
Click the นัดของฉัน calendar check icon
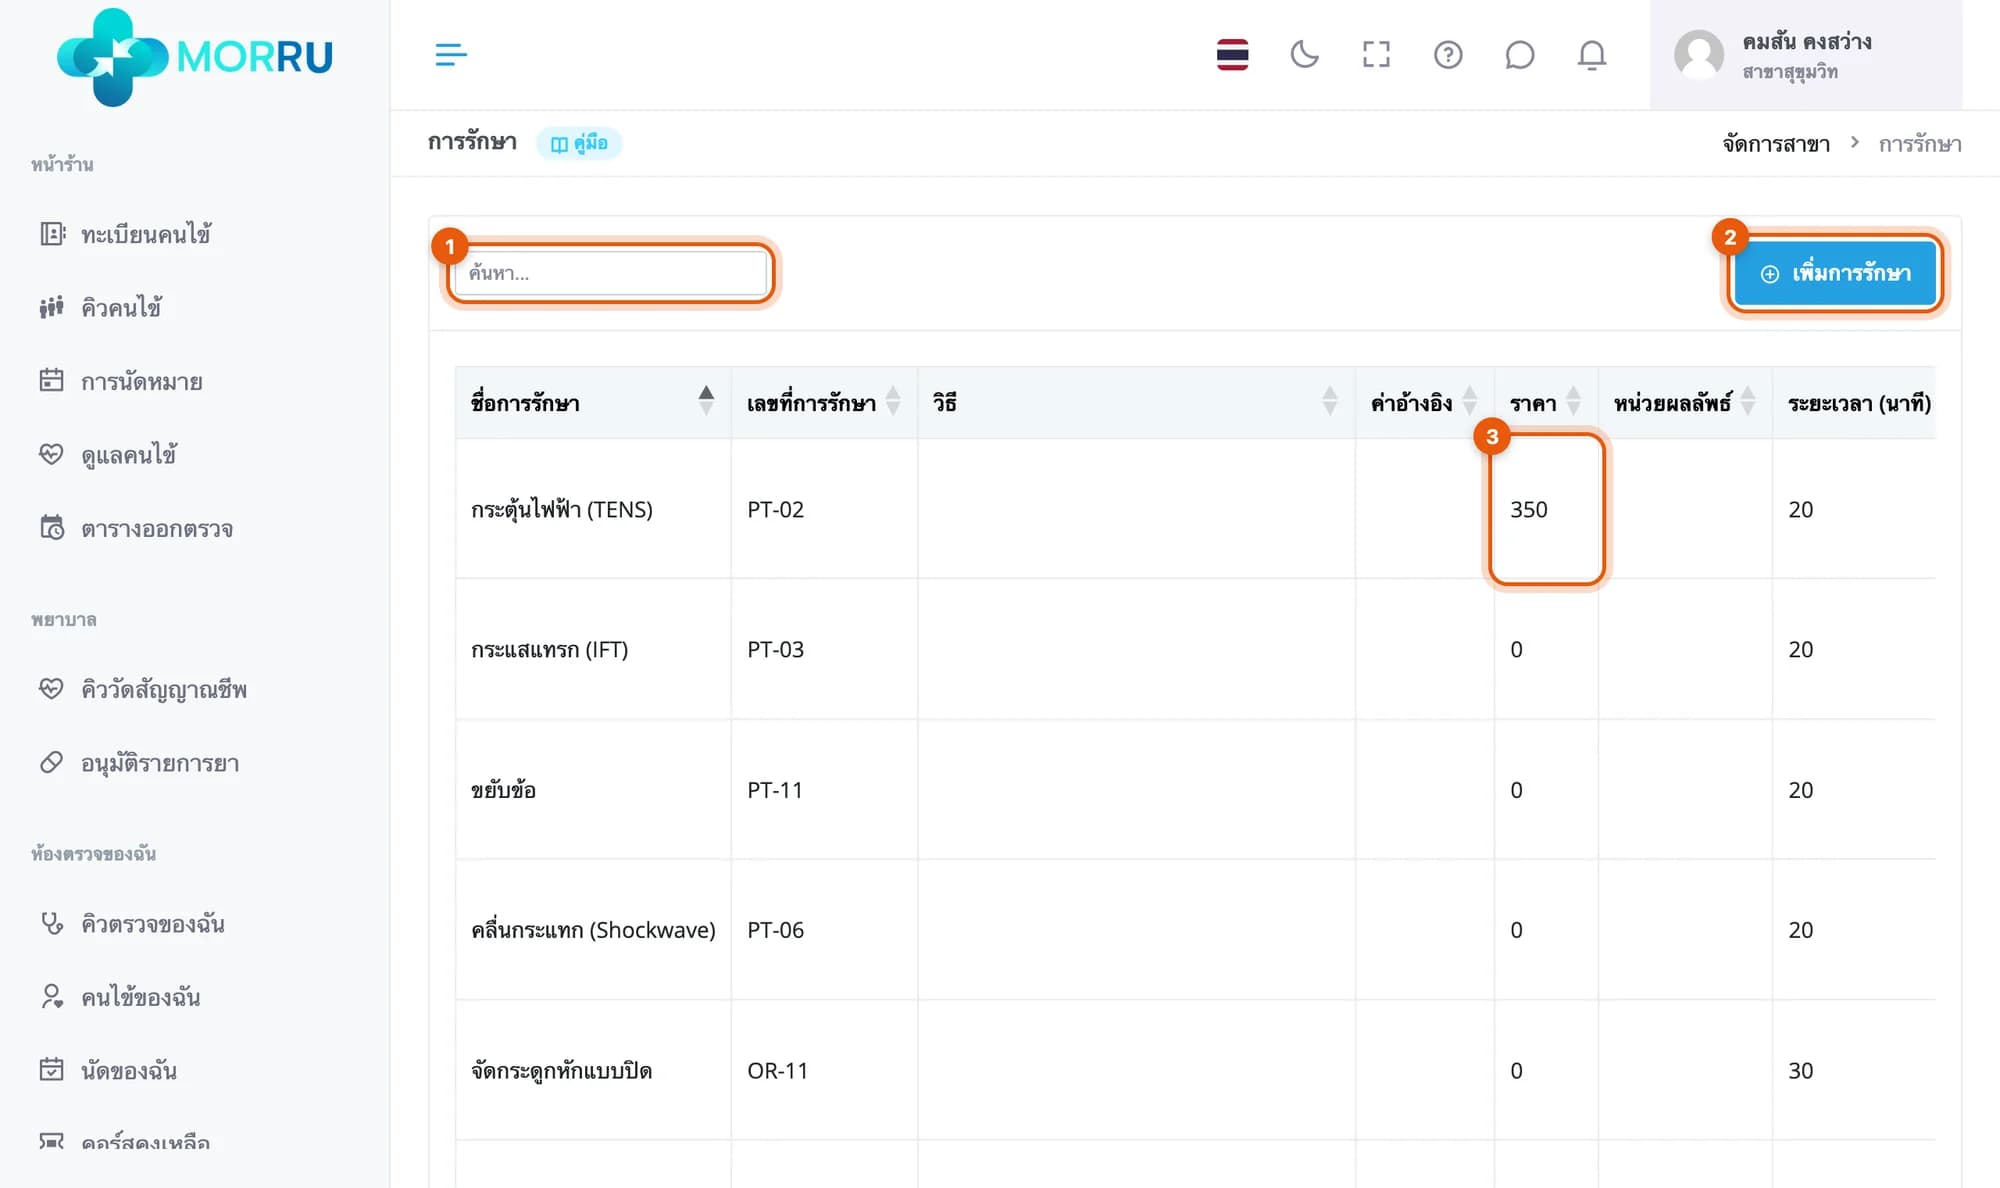pyautogui.click(x=51, y=1069)
